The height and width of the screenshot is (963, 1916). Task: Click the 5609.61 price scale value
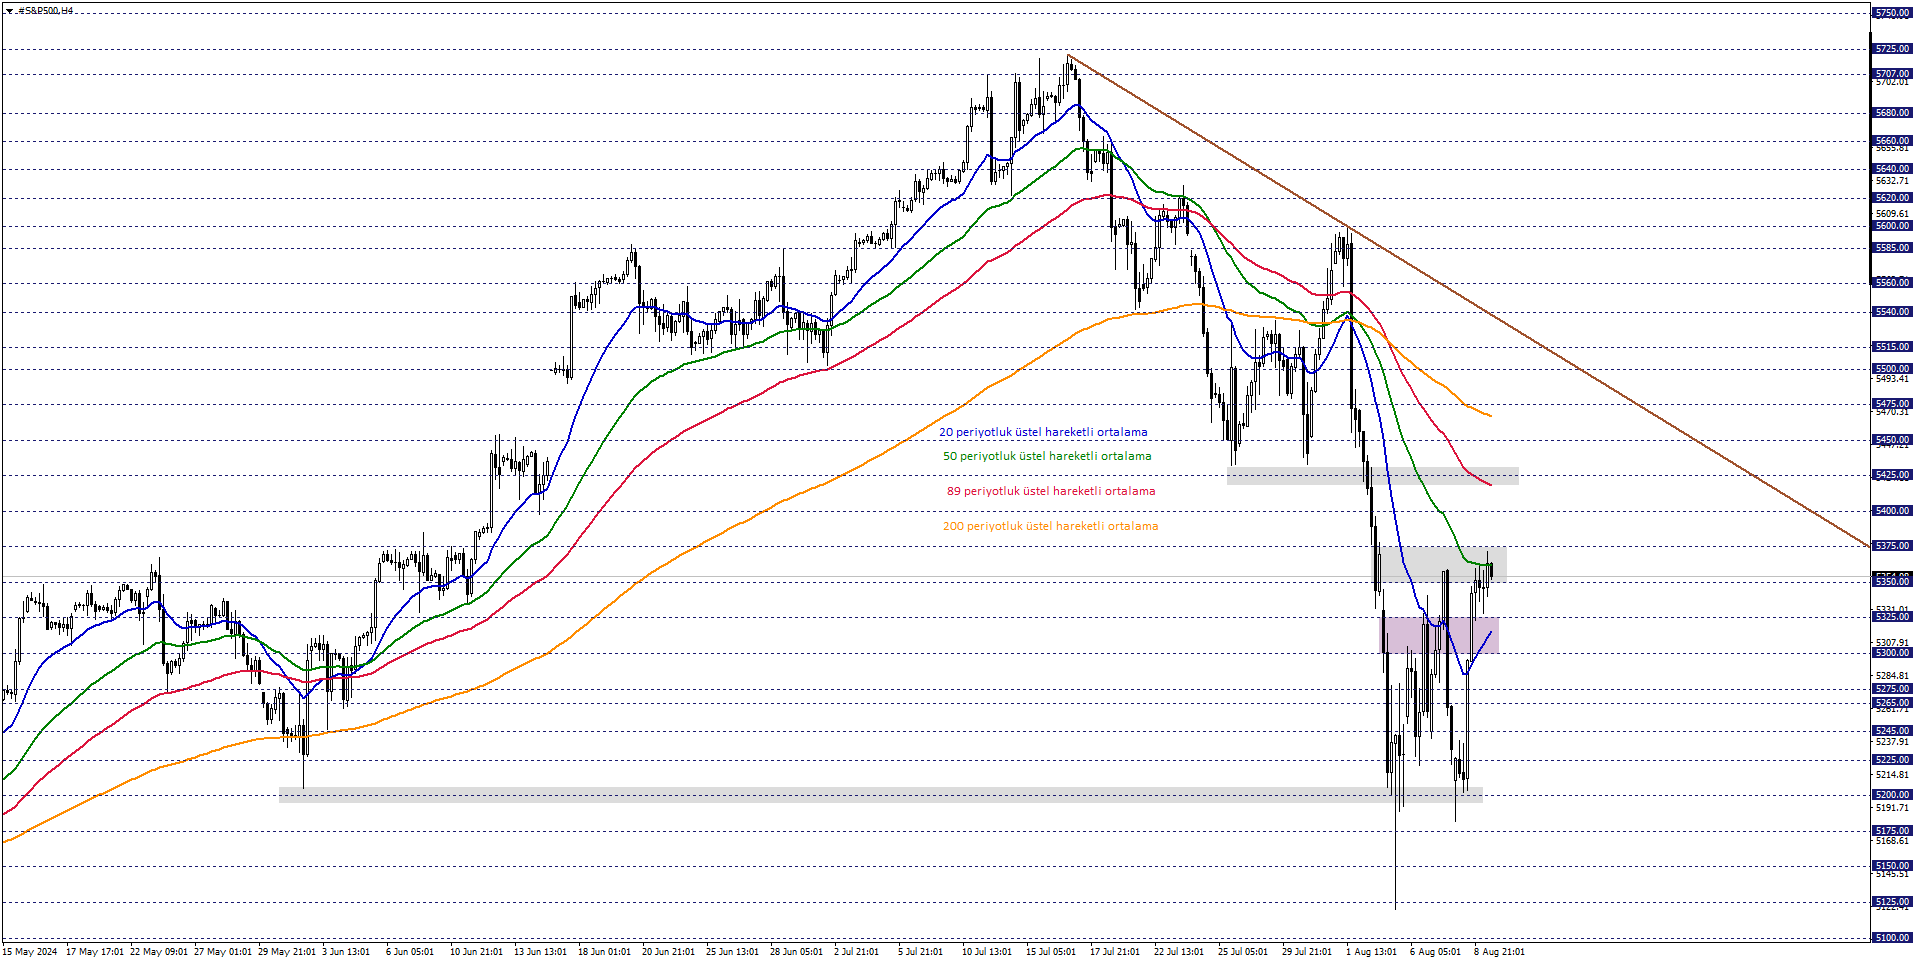tap(1892, 214)
